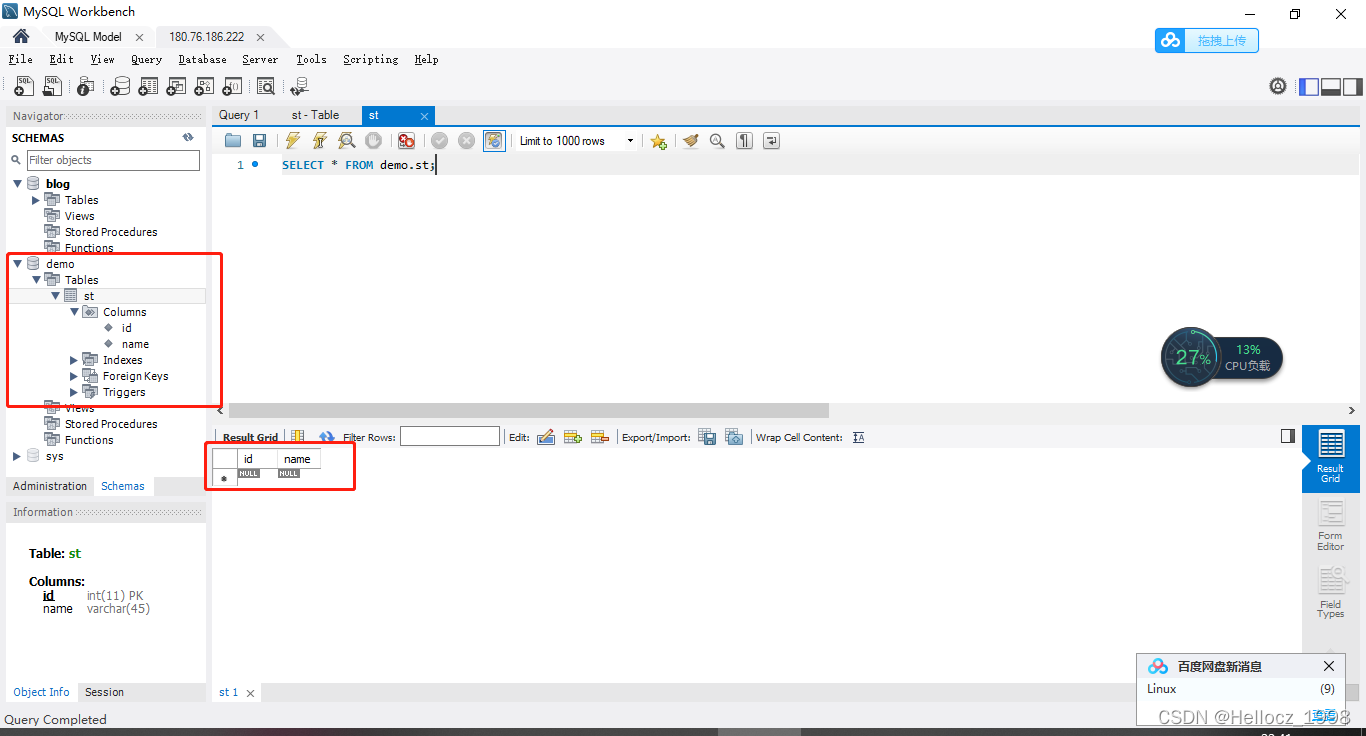The height and width of the screenshot is (736, 1366).
Task: Export the recordset to a file icon
Action: coord(707,437)
